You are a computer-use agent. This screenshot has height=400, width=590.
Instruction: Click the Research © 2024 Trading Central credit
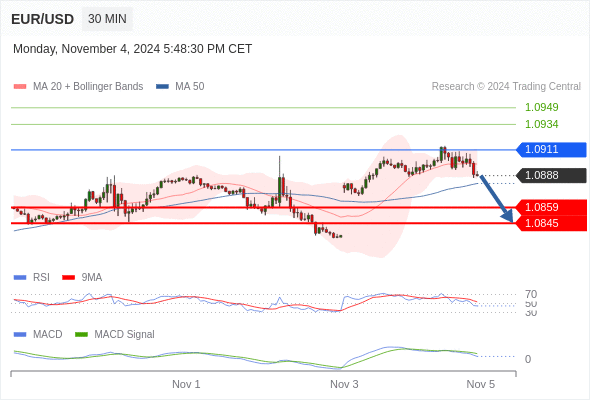506,87
